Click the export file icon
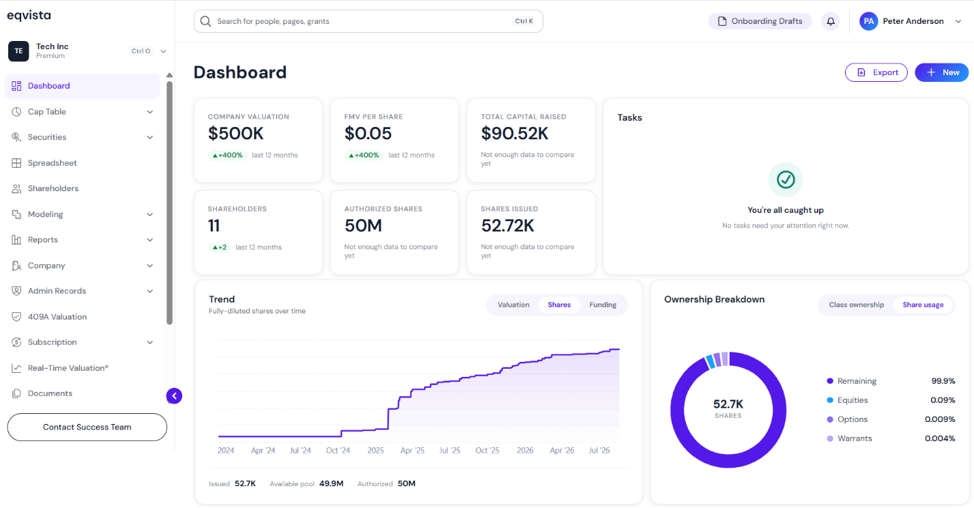This screenshot has height=508, width=974. point(862,73)
